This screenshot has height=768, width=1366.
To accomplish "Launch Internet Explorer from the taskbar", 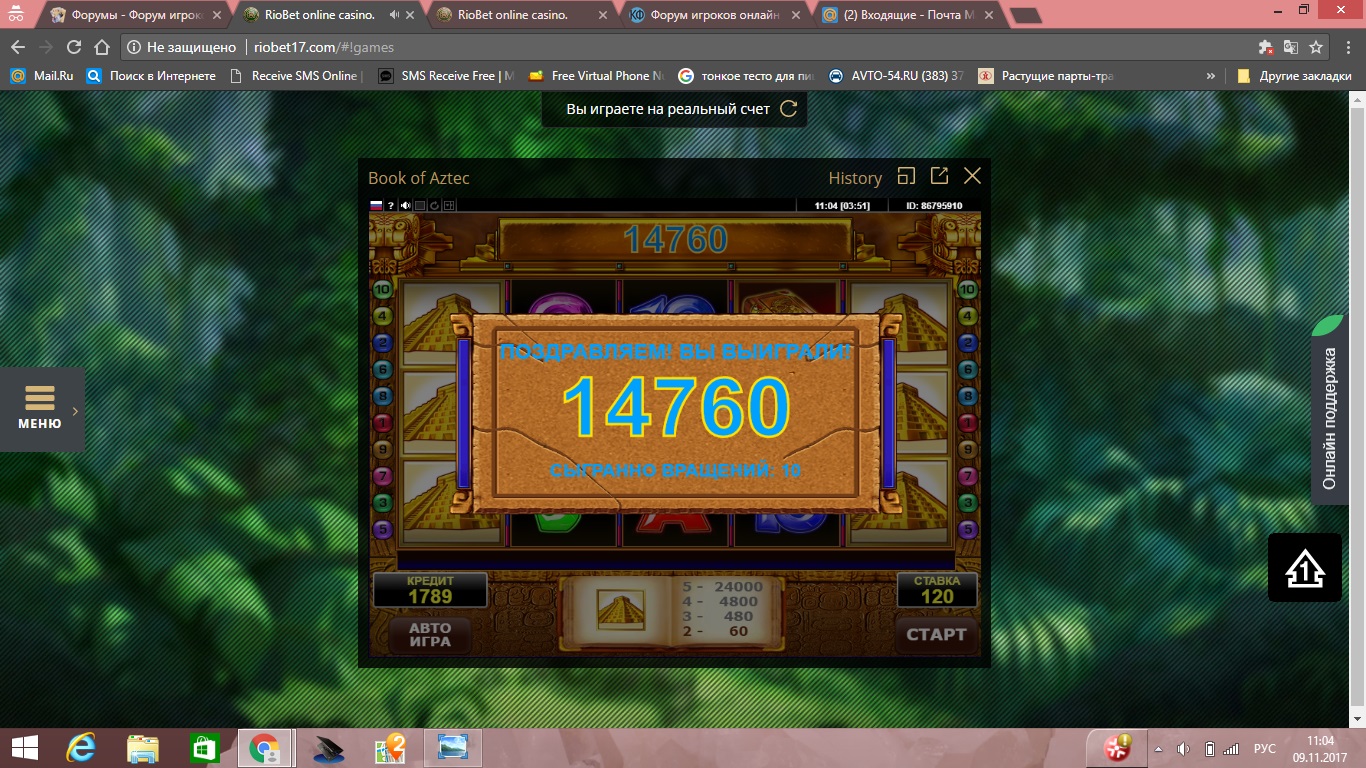I will (x=80, y=748).
